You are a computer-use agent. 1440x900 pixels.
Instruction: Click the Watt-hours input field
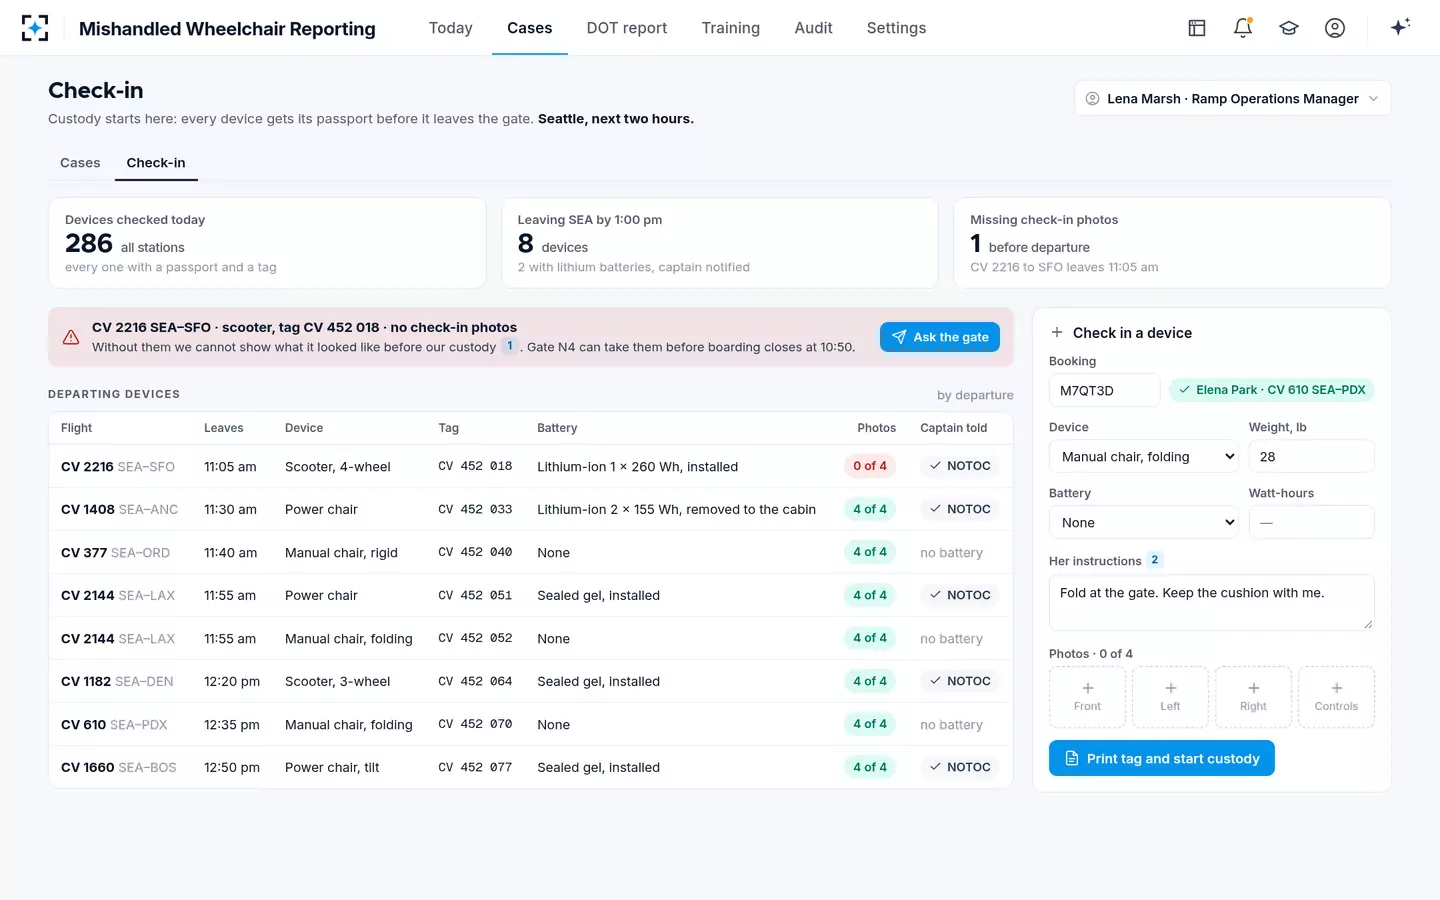coord(1312,523)
